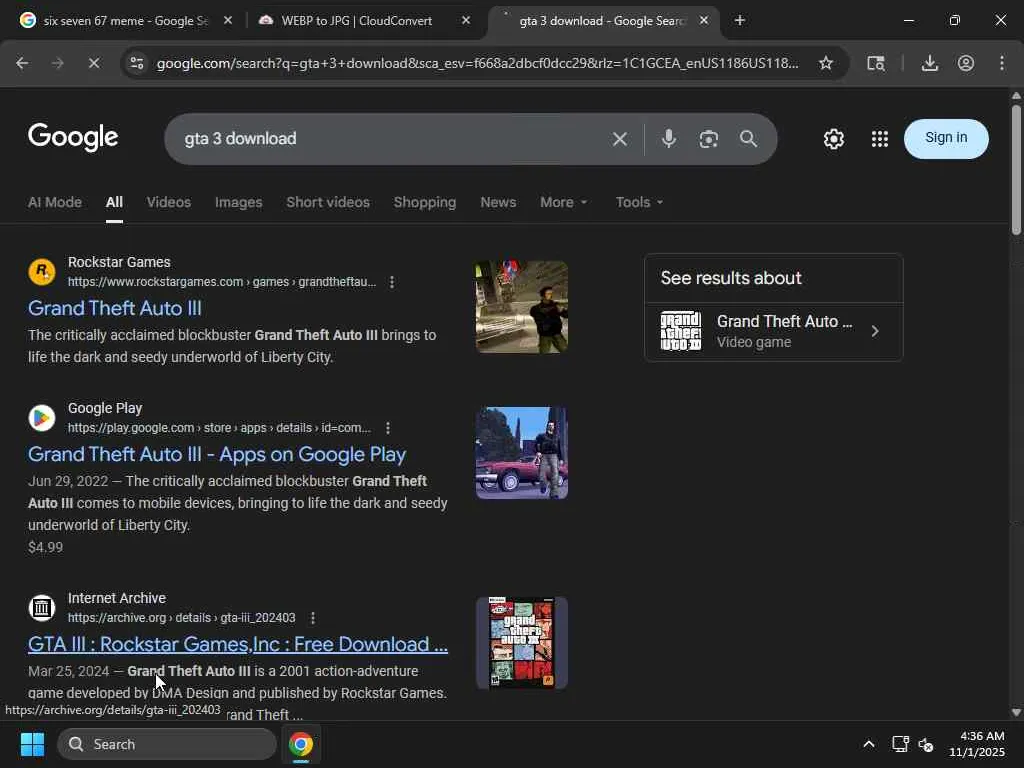Open Grand Theft Auto III Apps on Google Play
This screenshot has height=768, width=1024.
coord(217,455)
